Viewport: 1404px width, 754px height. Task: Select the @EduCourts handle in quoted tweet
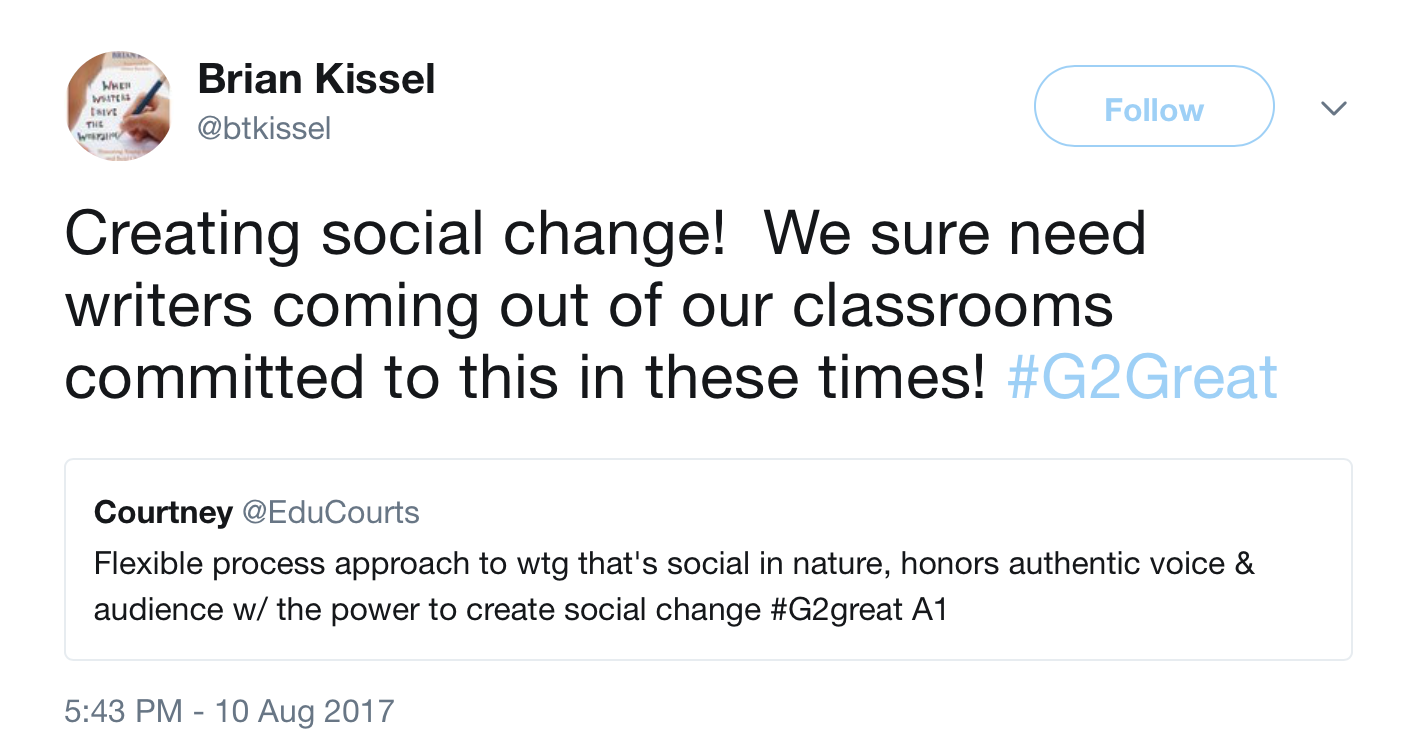click(330, 513)
